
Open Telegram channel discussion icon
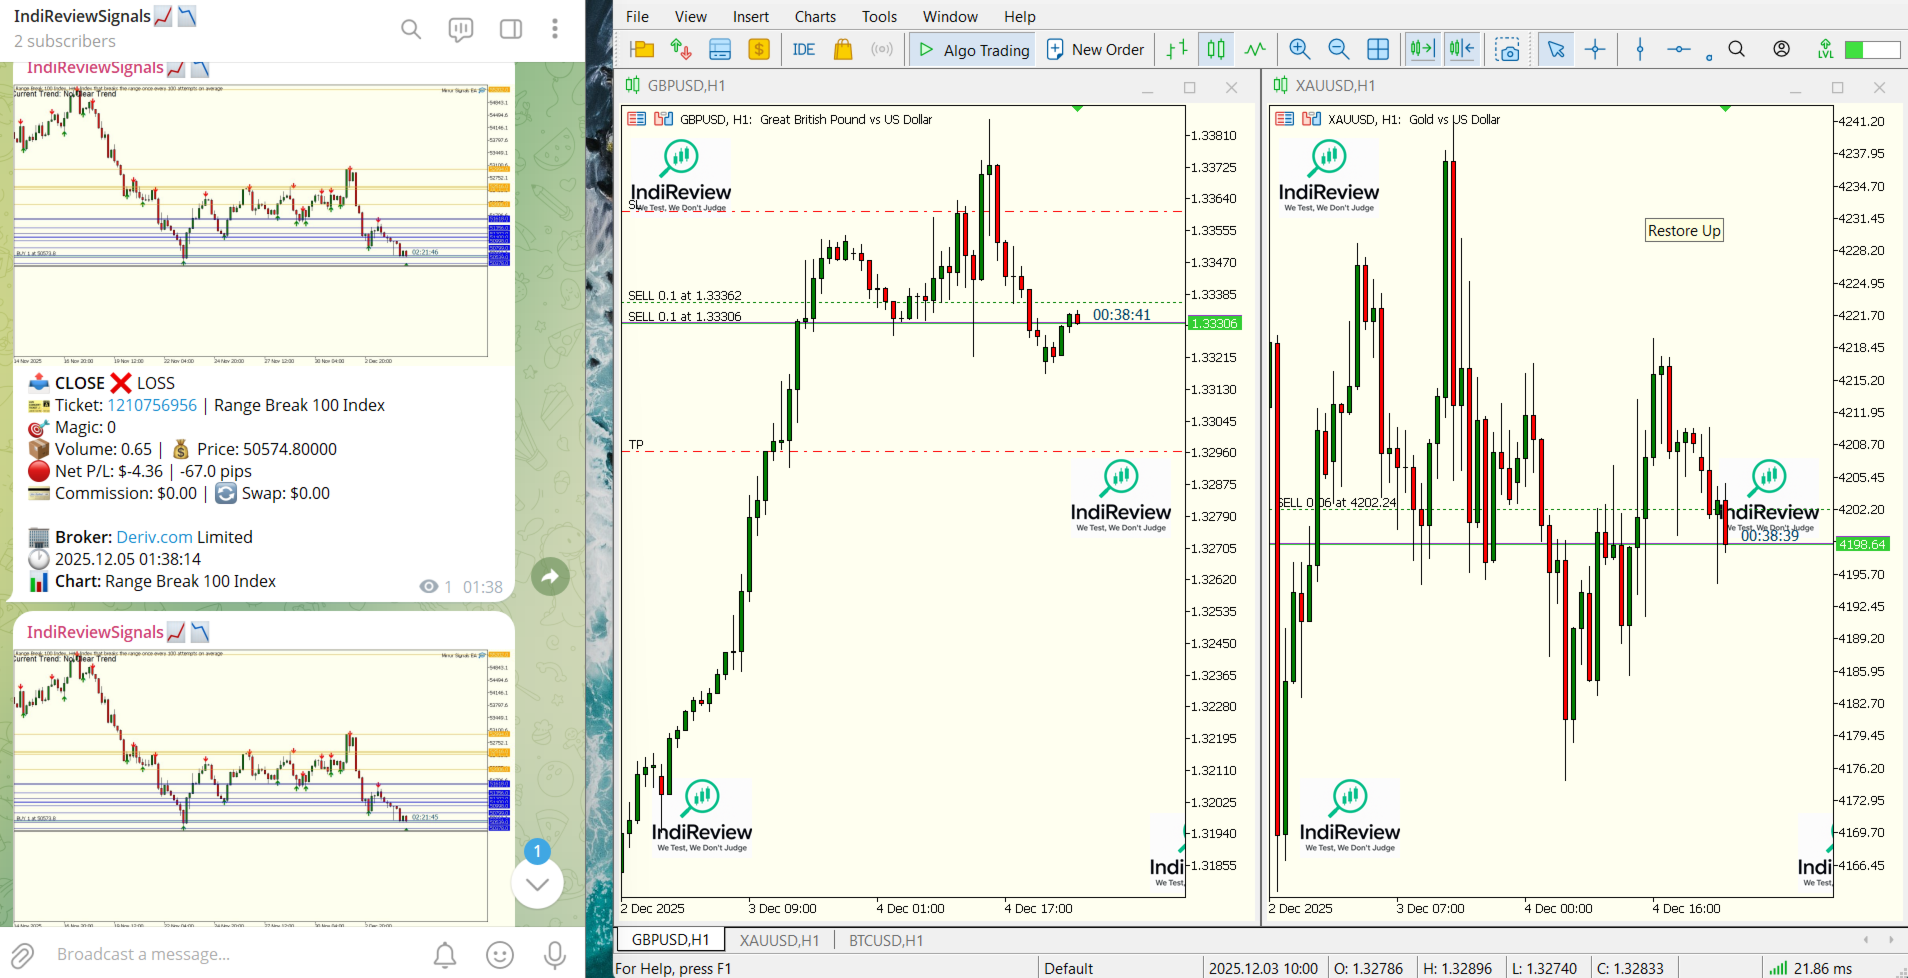coord(461,29)
